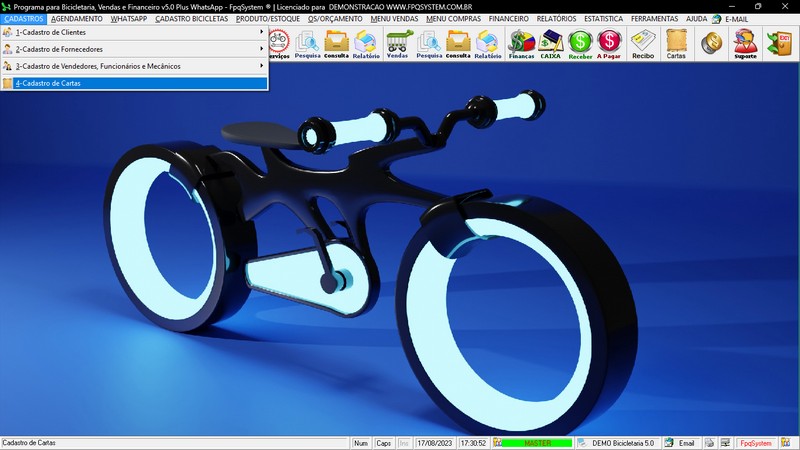
Task: Open the CAIXA cash book icon
Action: [x=551, y=44]
